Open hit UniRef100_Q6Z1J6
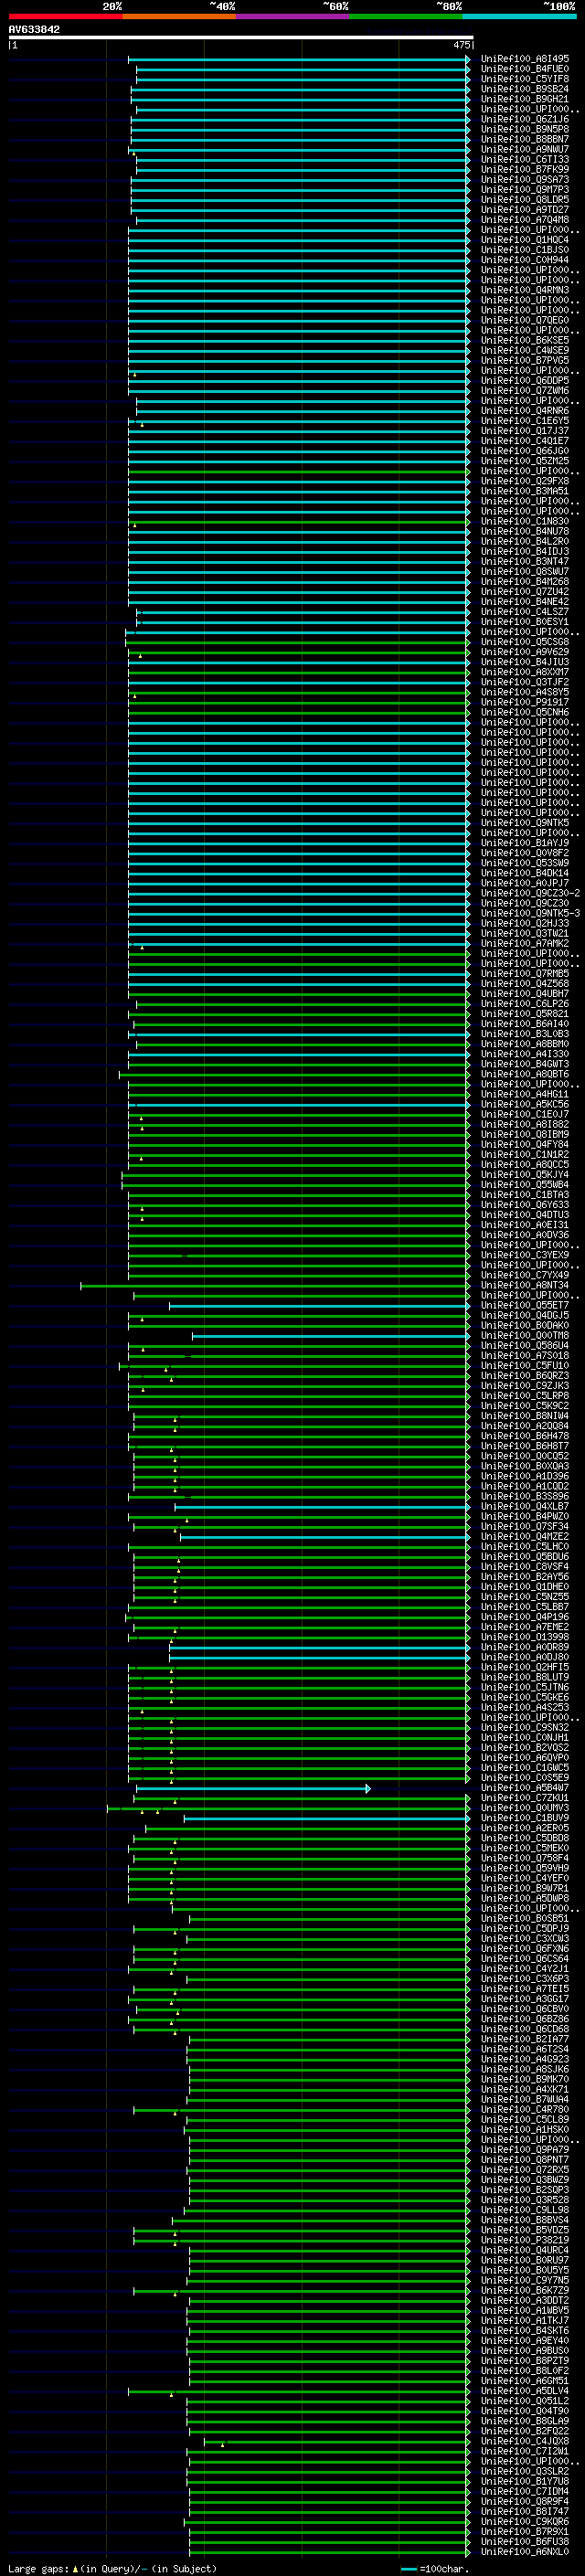 pos(525,119)
